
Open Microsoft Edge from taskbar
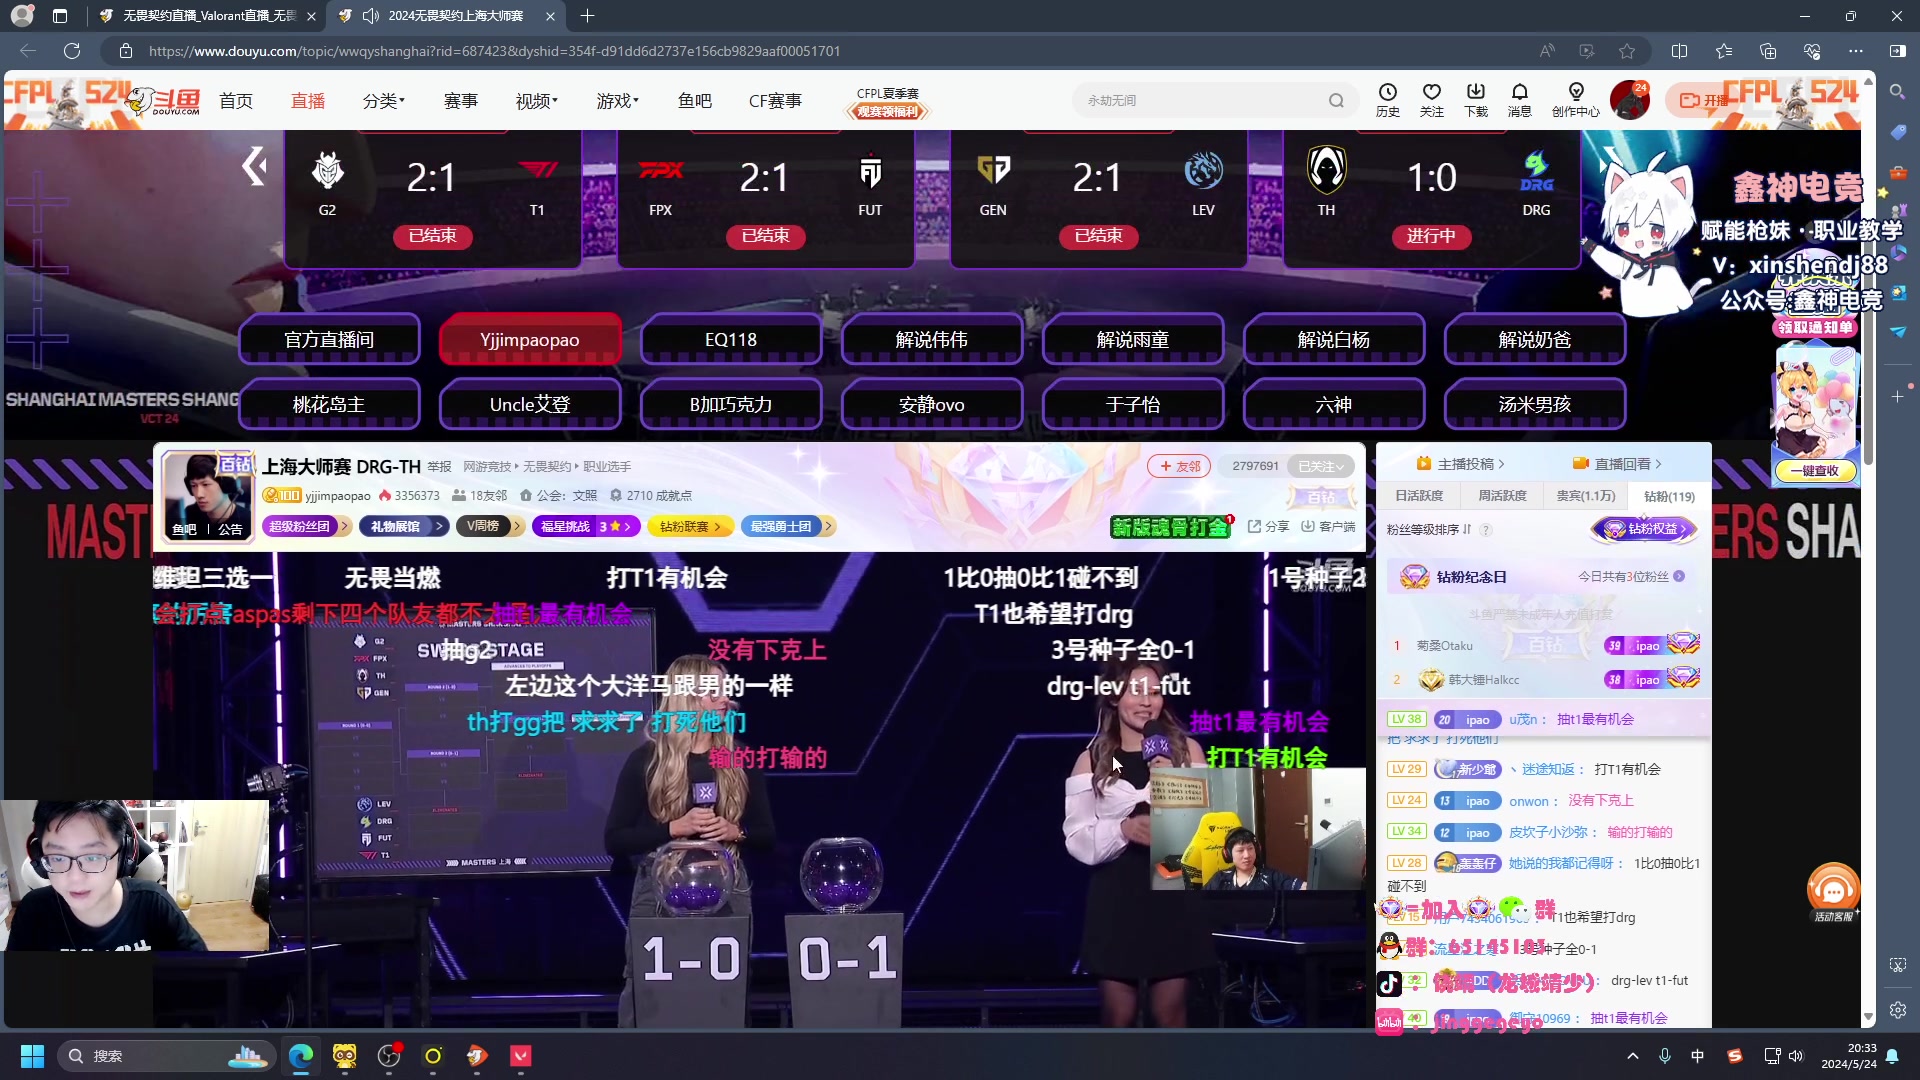301,1056
